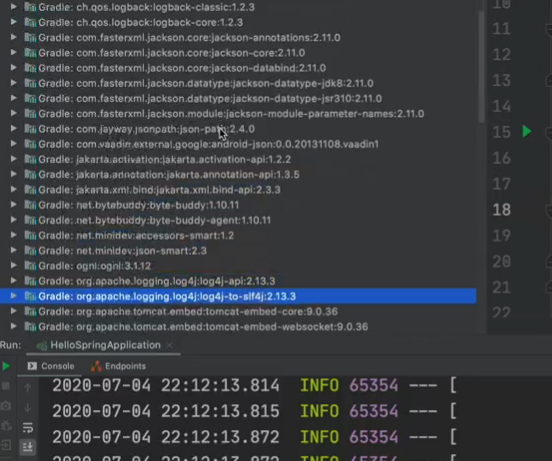
Task: Expand the logback-classic:1.2.3 library node
Action: pyautogui.click(x=13, y=7)
